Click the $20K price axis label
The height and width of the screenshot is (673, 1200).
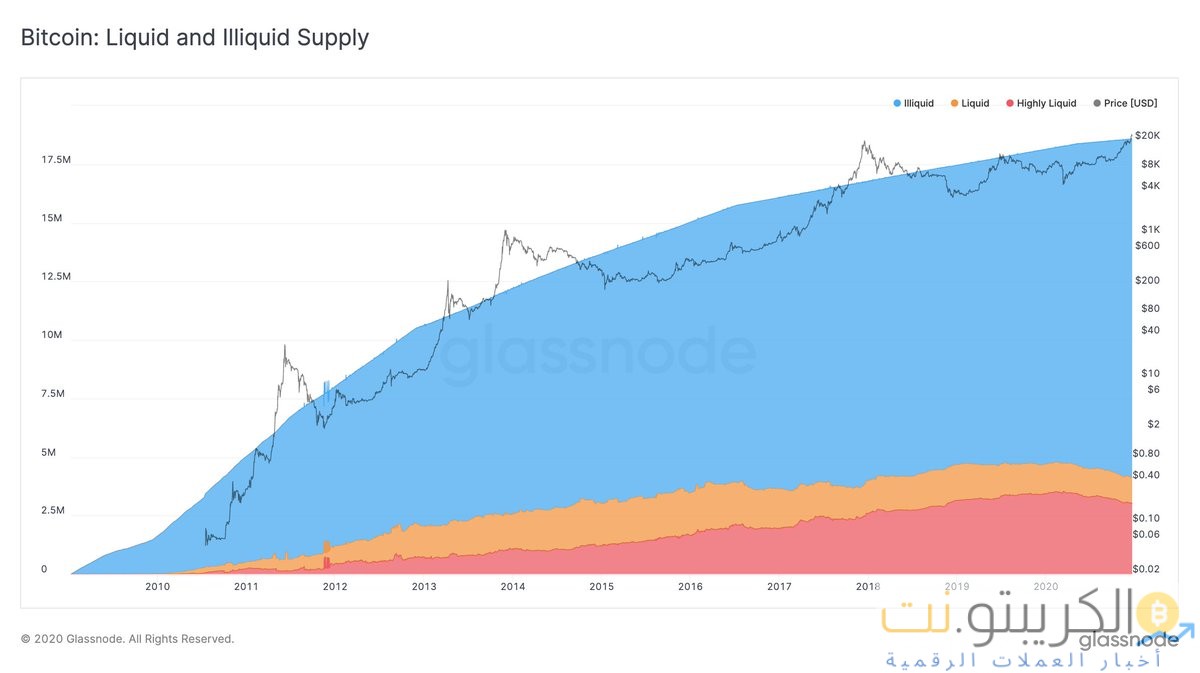pos(1147,136)
